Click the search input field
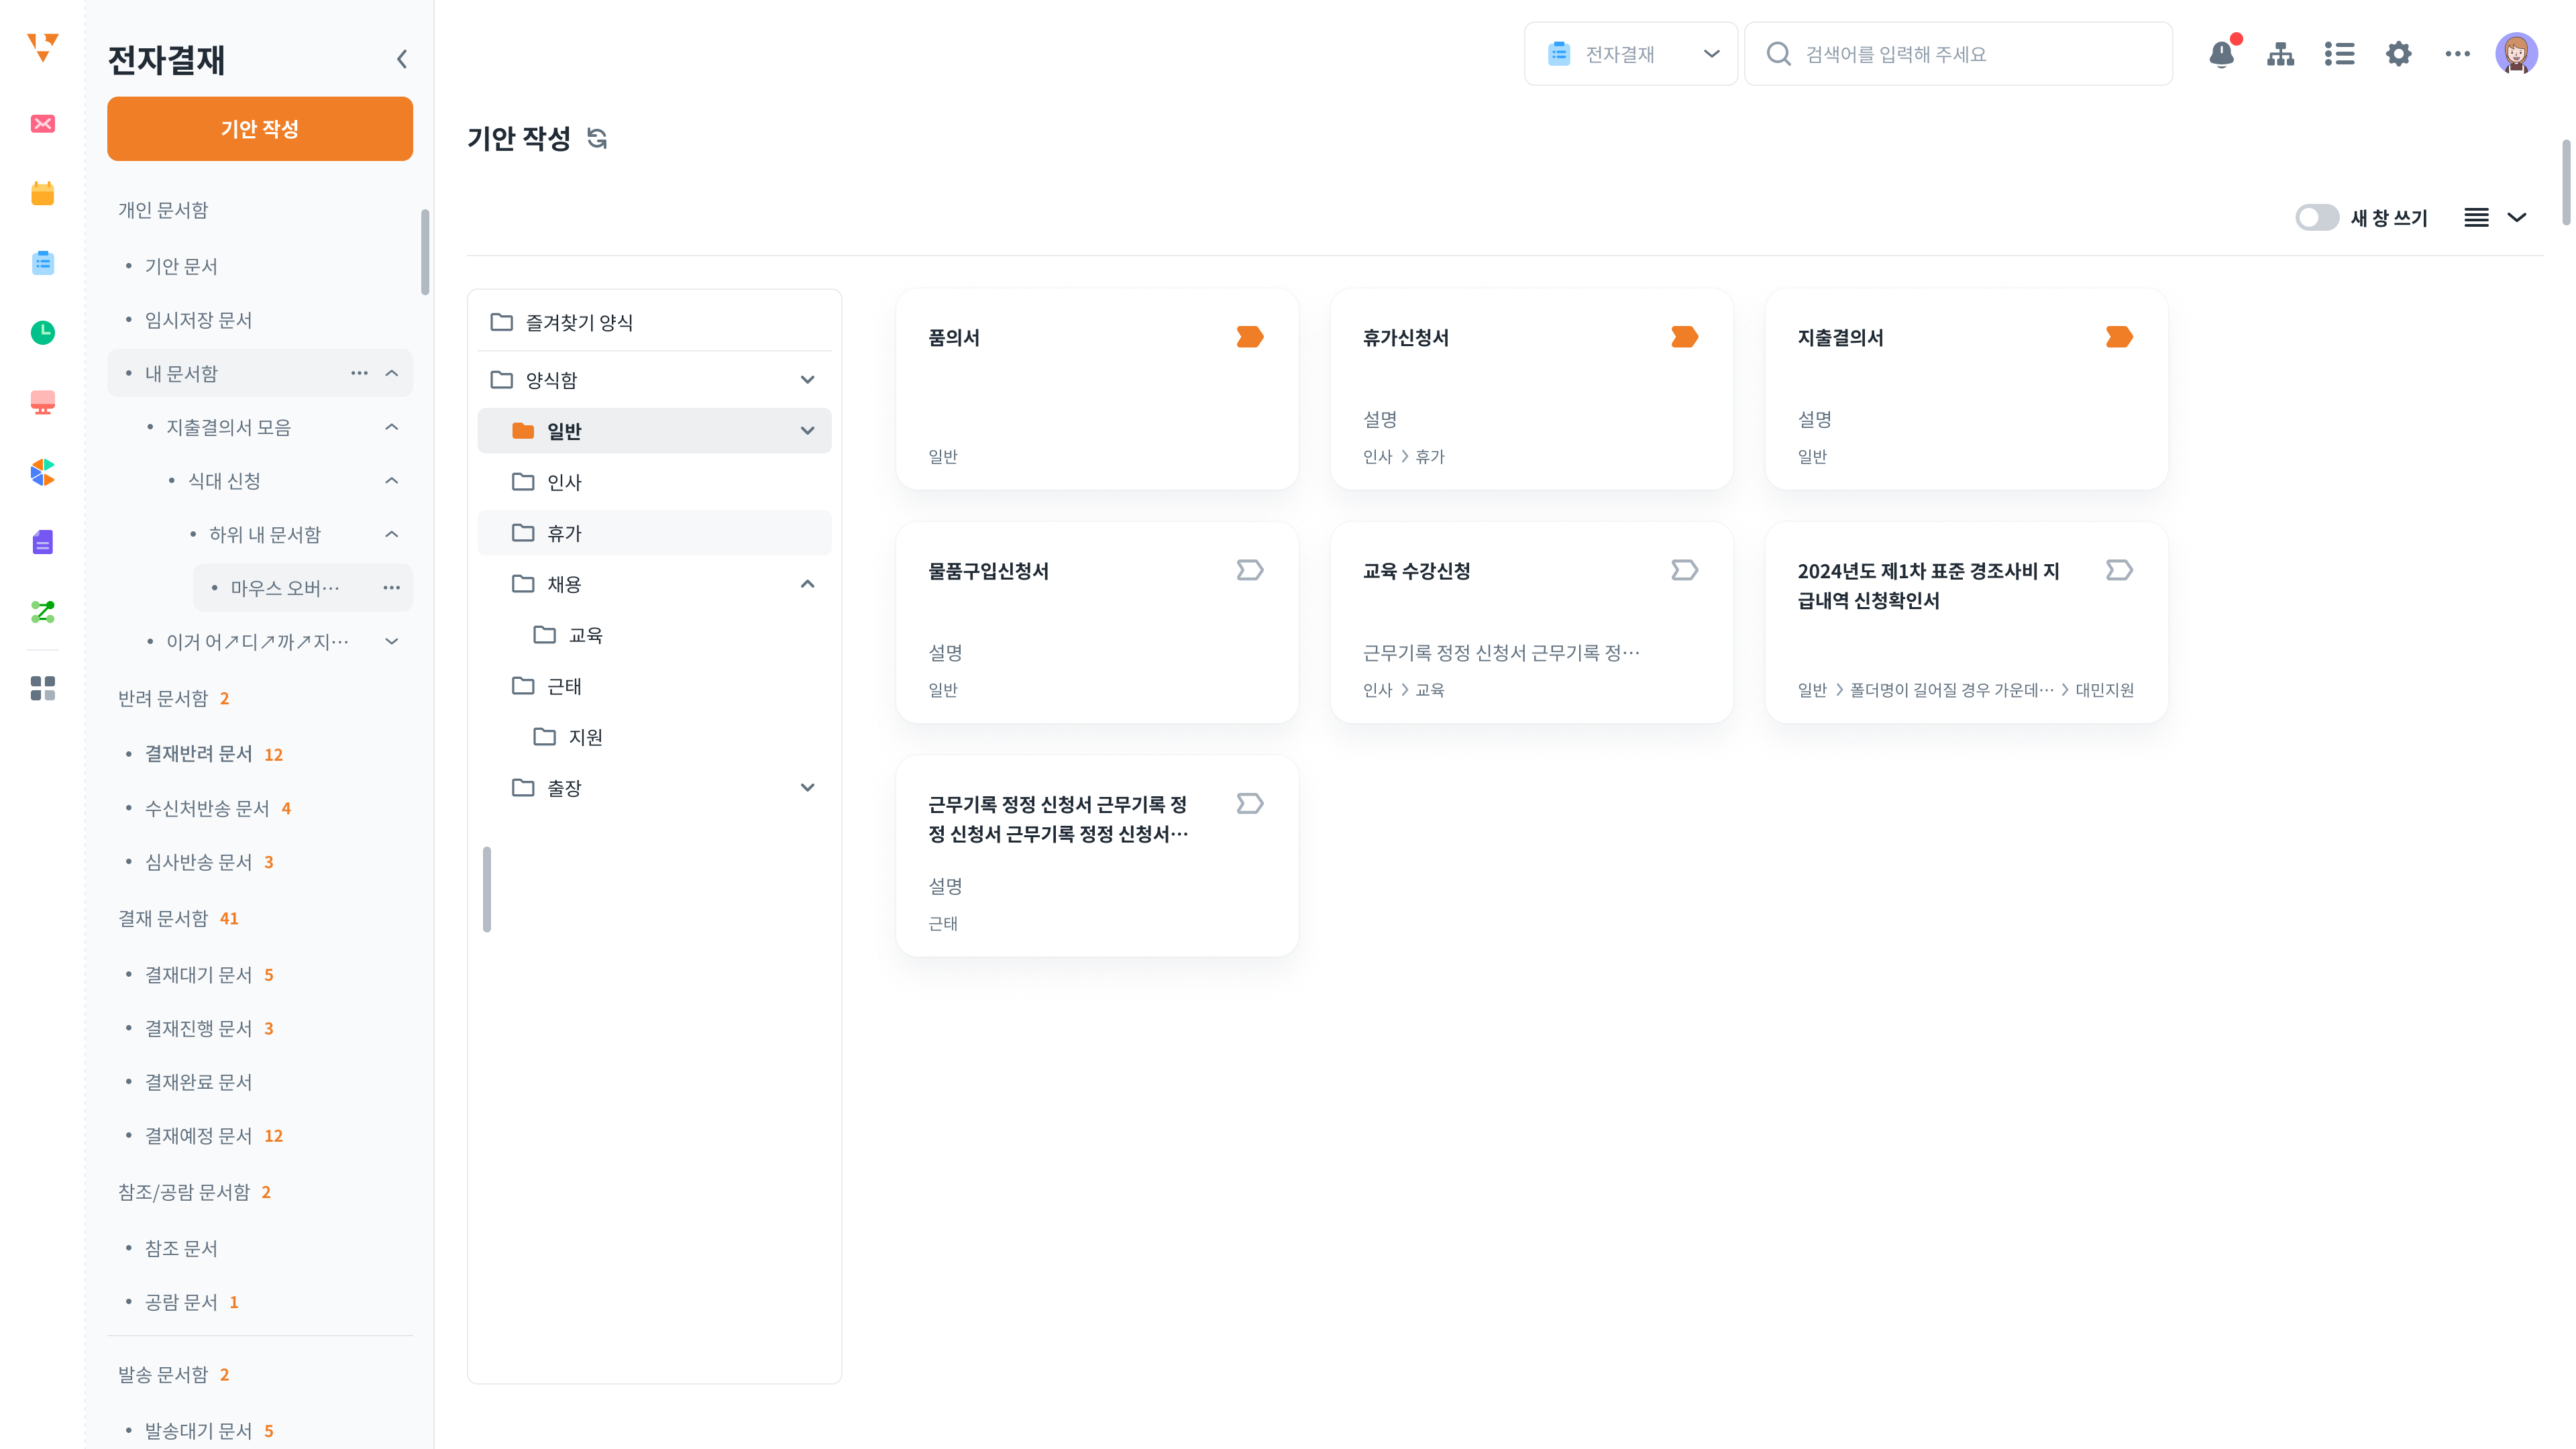The height and width of the screenshot is (1449, 2576). point(1958,54)
